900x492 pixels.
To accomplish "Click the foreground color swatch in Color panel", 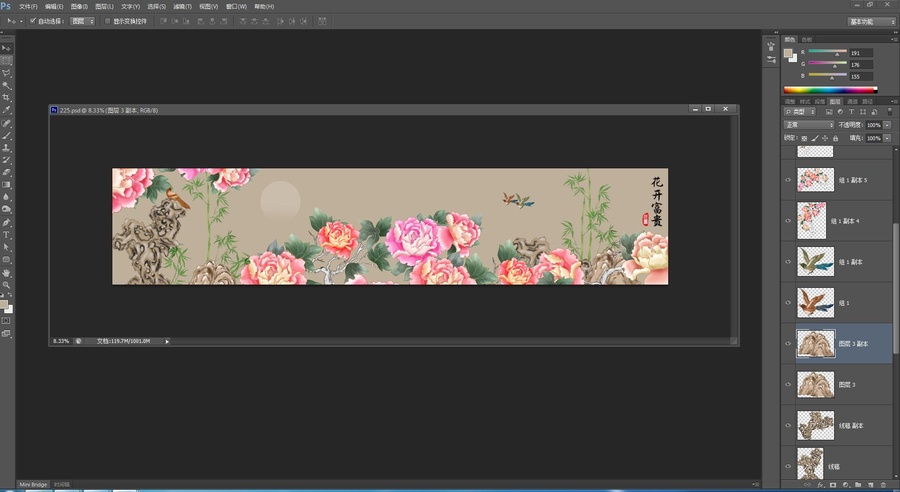I will (788, 53).
